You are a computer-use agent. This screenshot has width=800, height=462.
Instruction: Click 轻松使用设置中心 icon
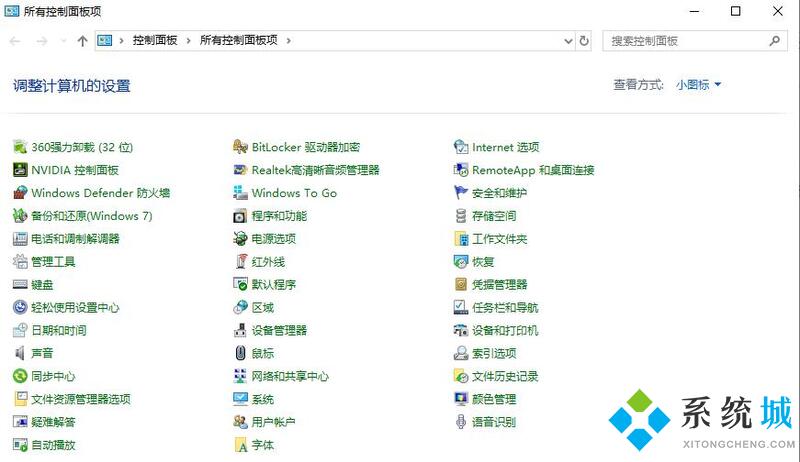20,307
